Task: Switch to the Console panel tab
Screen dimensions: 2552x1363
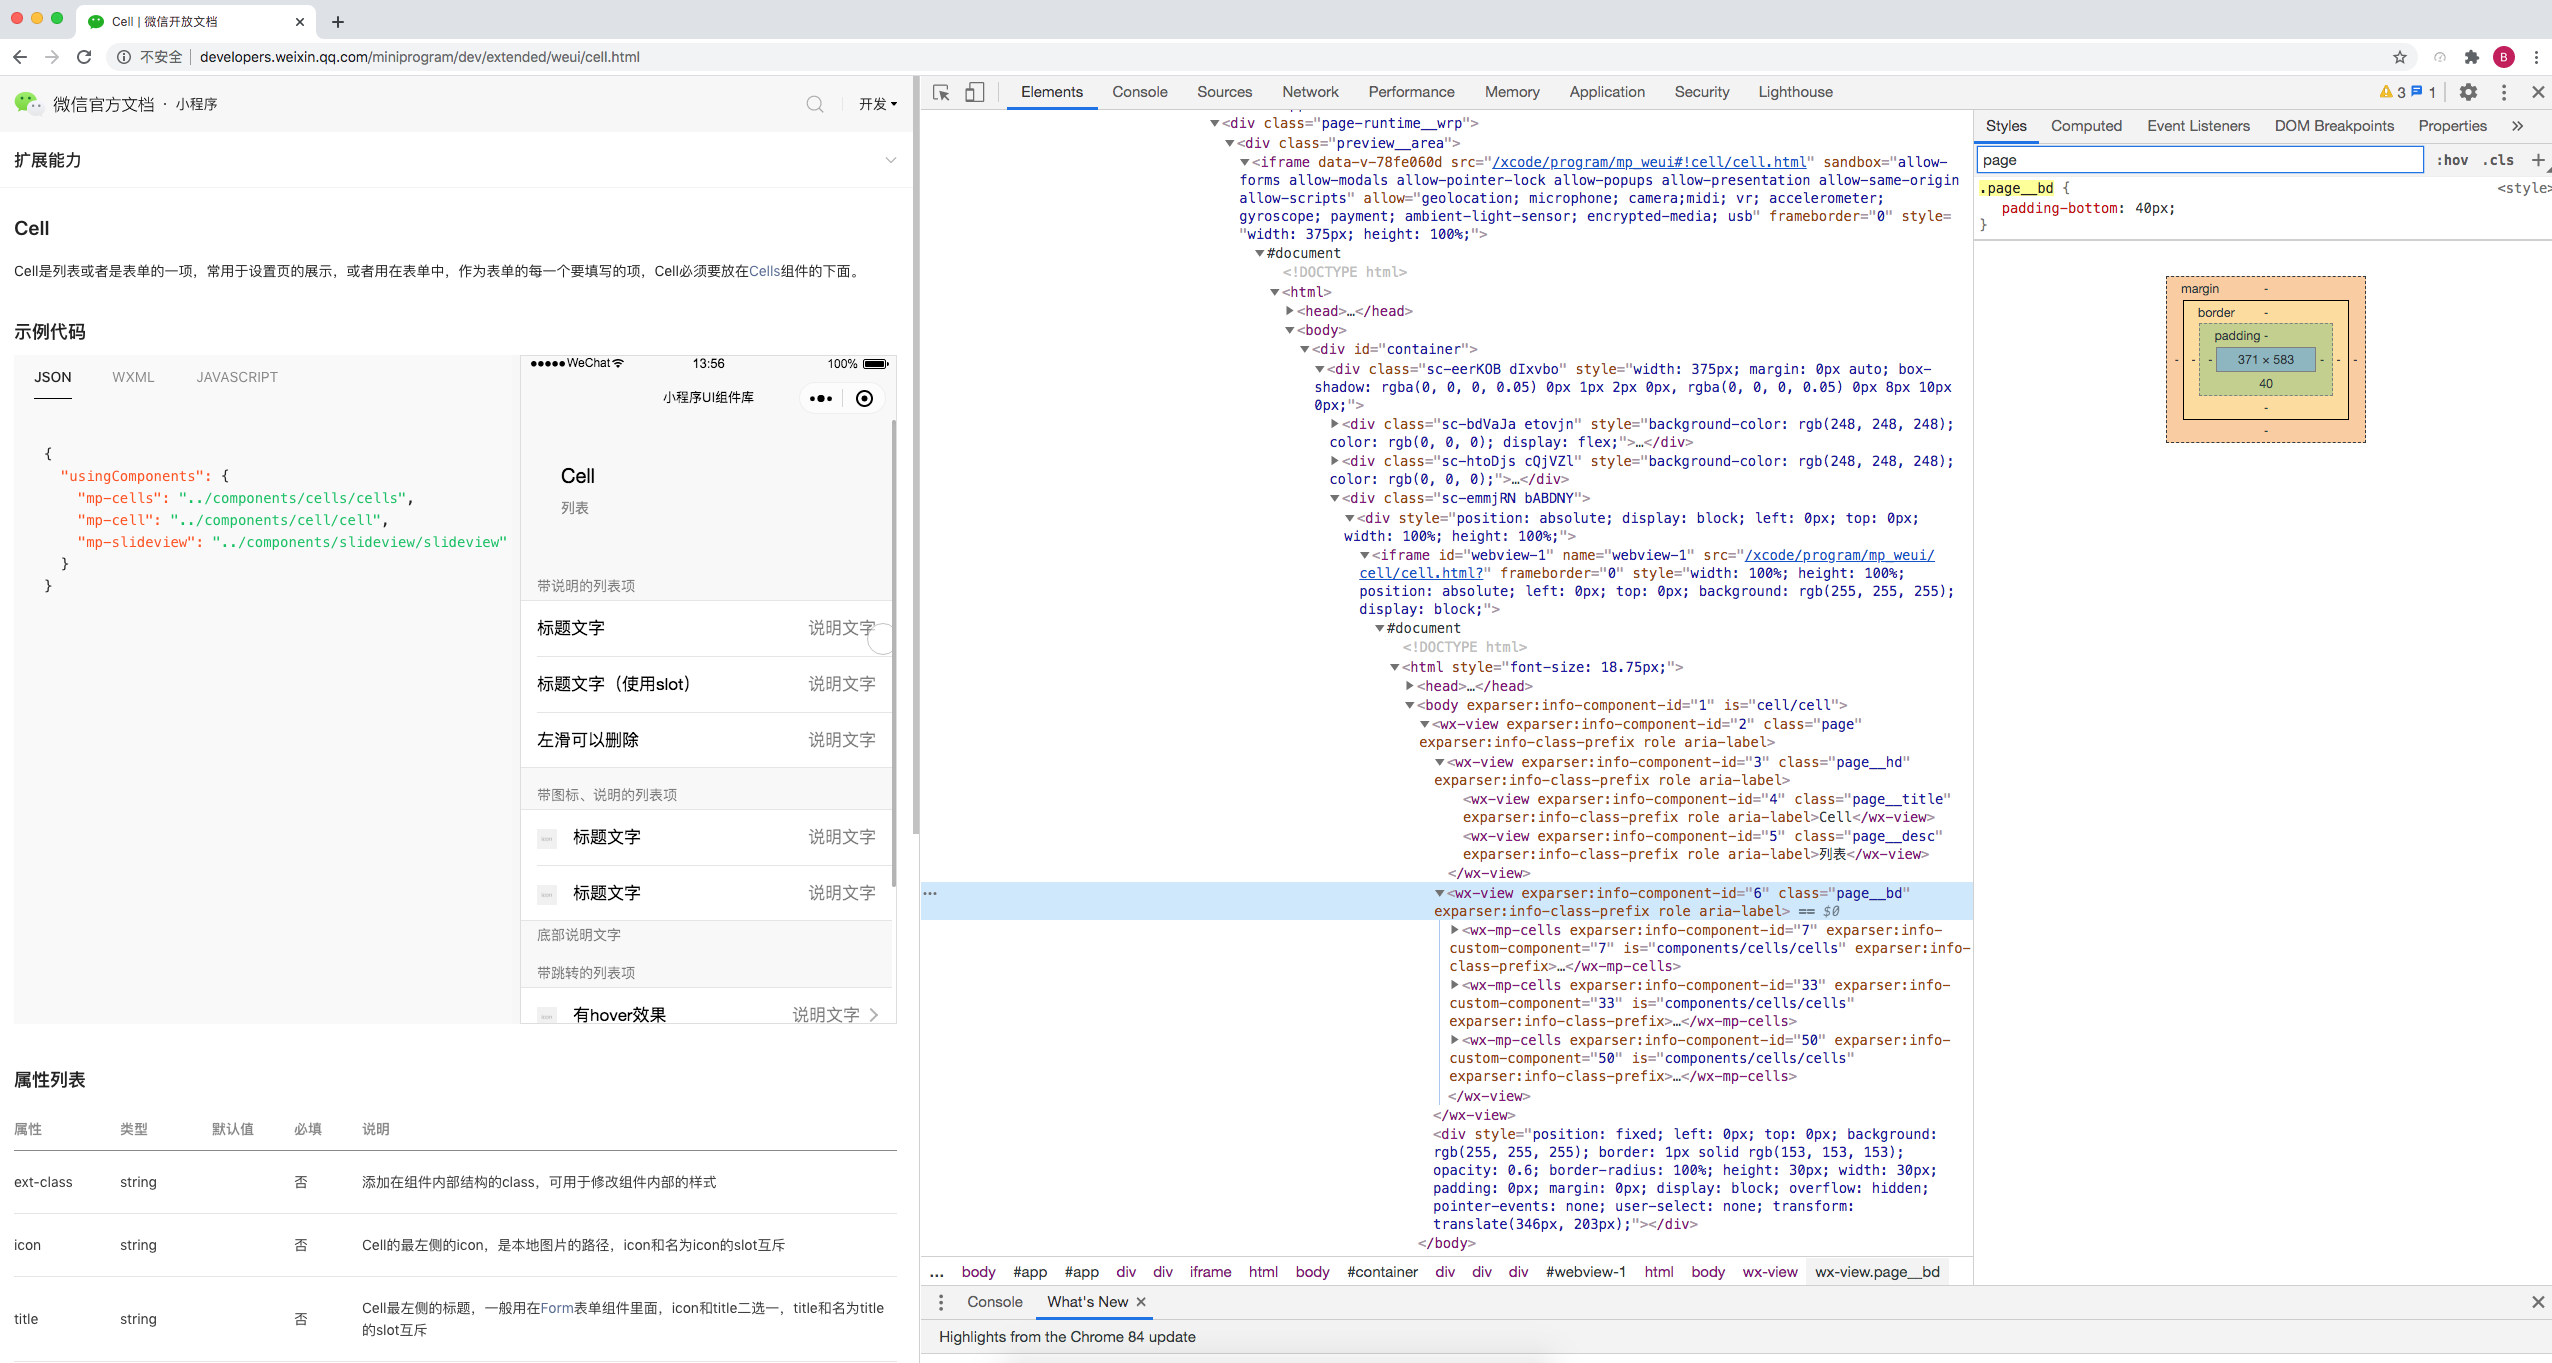Action: (1139, 92)
